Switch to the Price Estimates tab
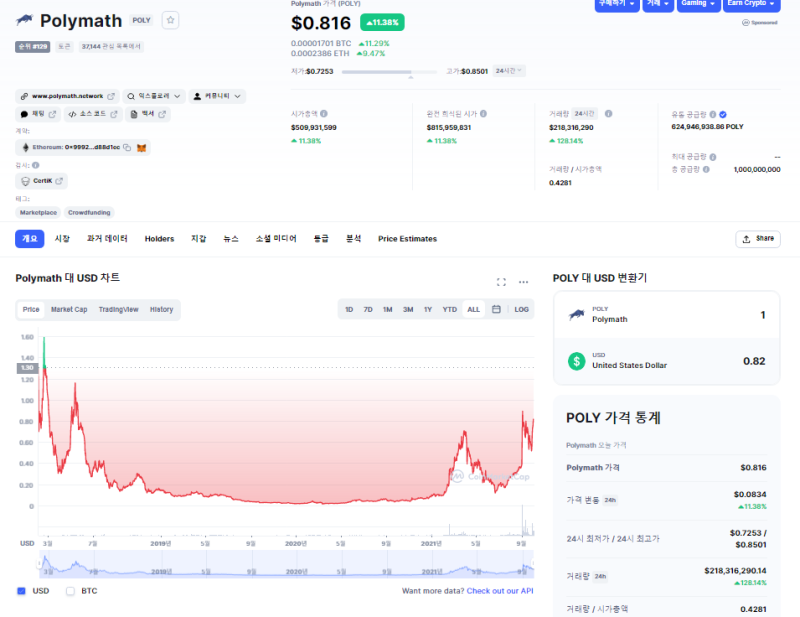 tap(407, 239)
